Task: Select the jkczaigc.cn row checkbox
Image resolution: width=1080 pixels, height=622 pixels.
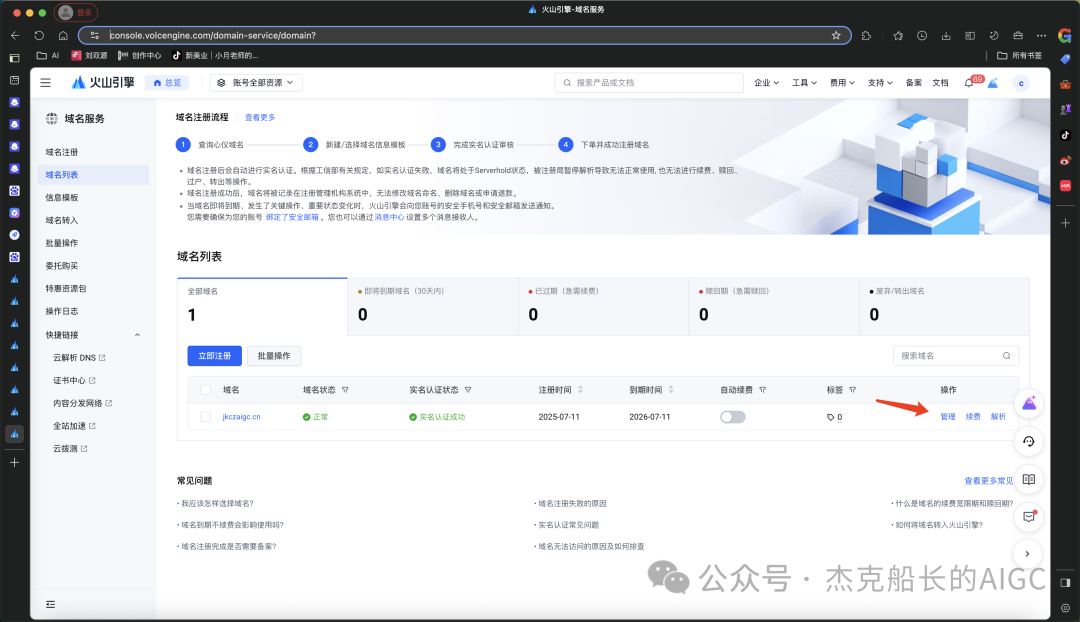Action: (x=205, y=417)
